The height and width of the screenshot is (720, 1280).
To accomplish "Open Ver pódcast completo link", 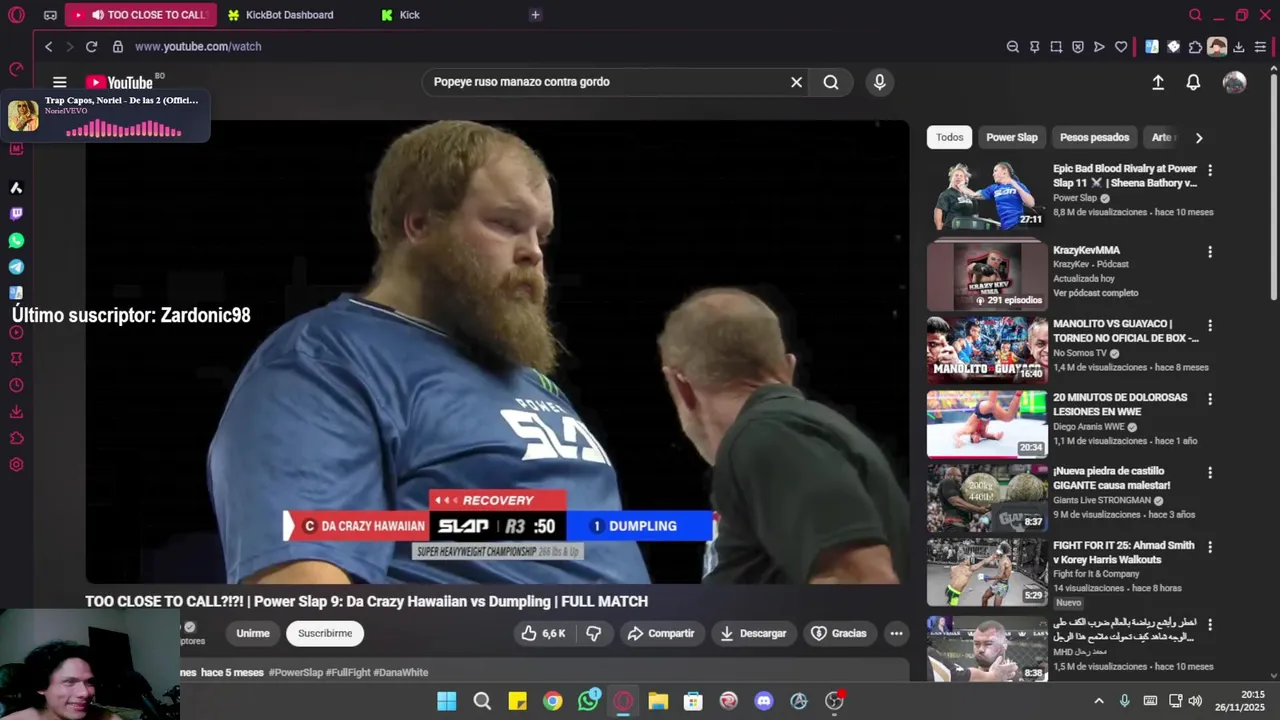I will point(1095,293).
